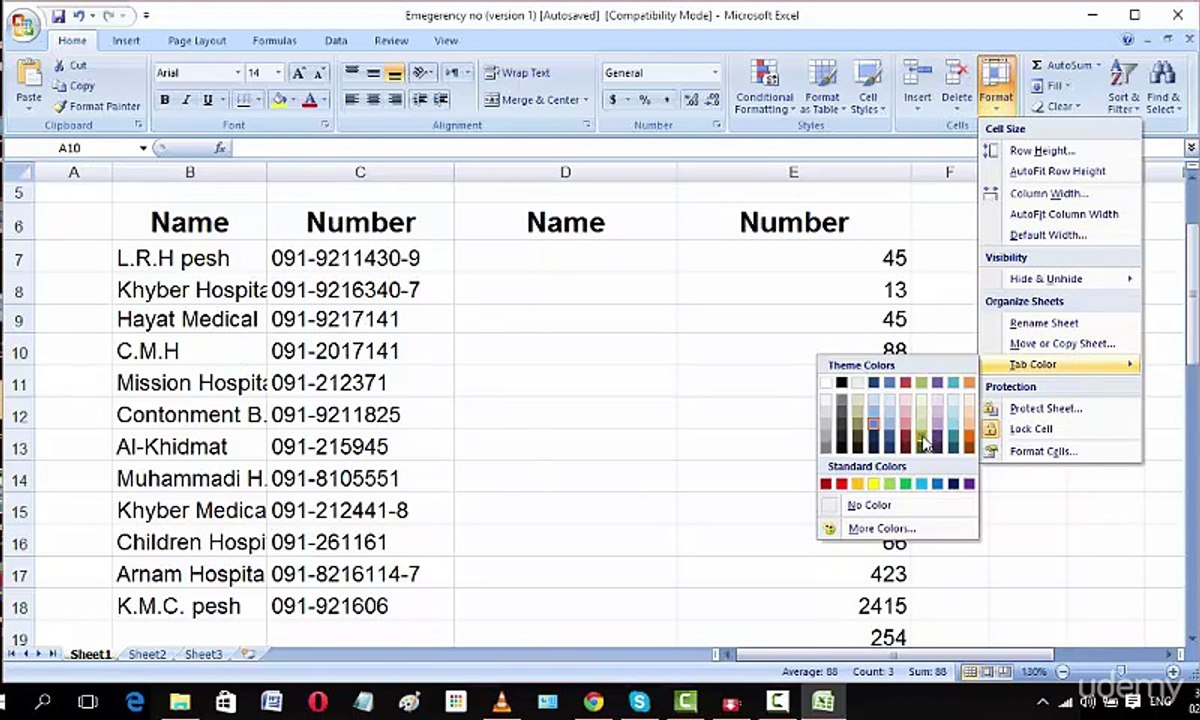Toggle Bottom Align vertical alignment
Screen dimensions: 1200x720
tap(394, 73)
